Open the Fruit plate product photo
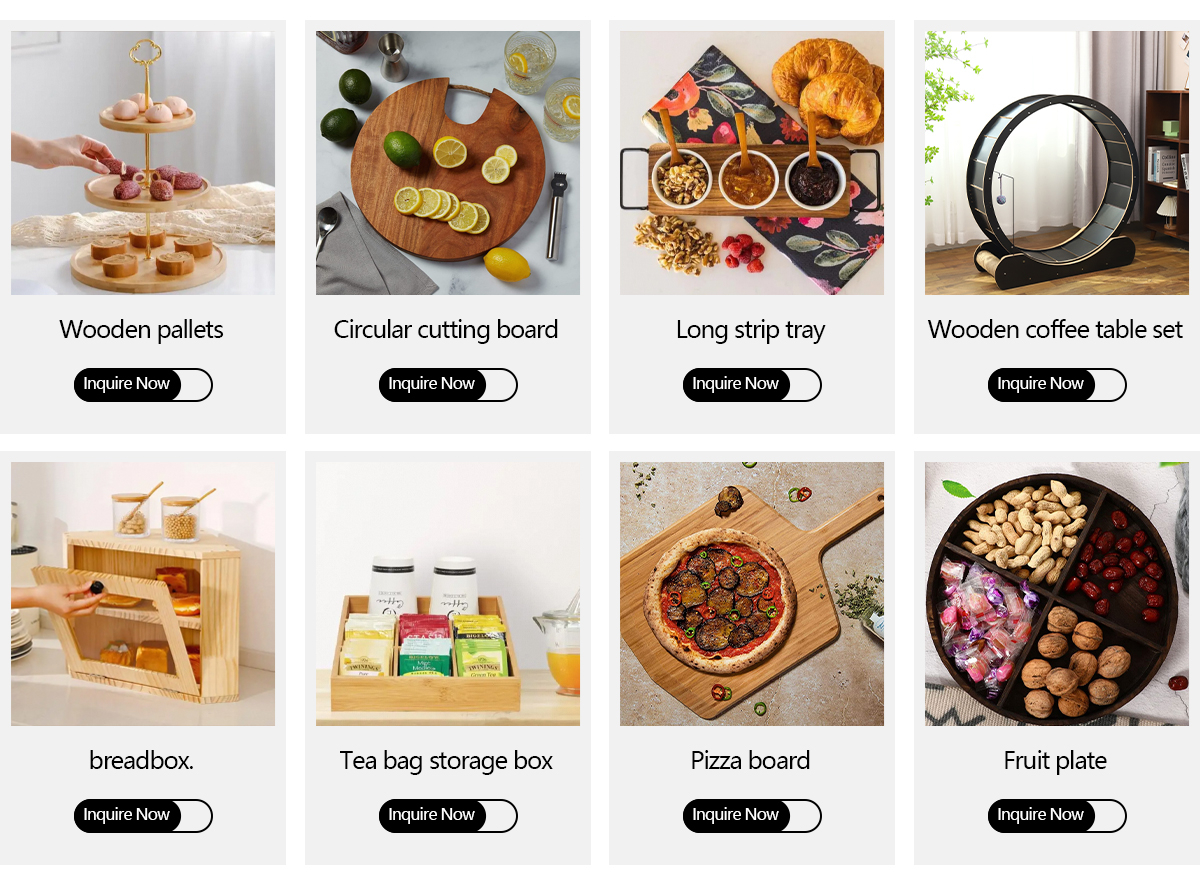1200x892 pixels. [x=1057, y=594]
